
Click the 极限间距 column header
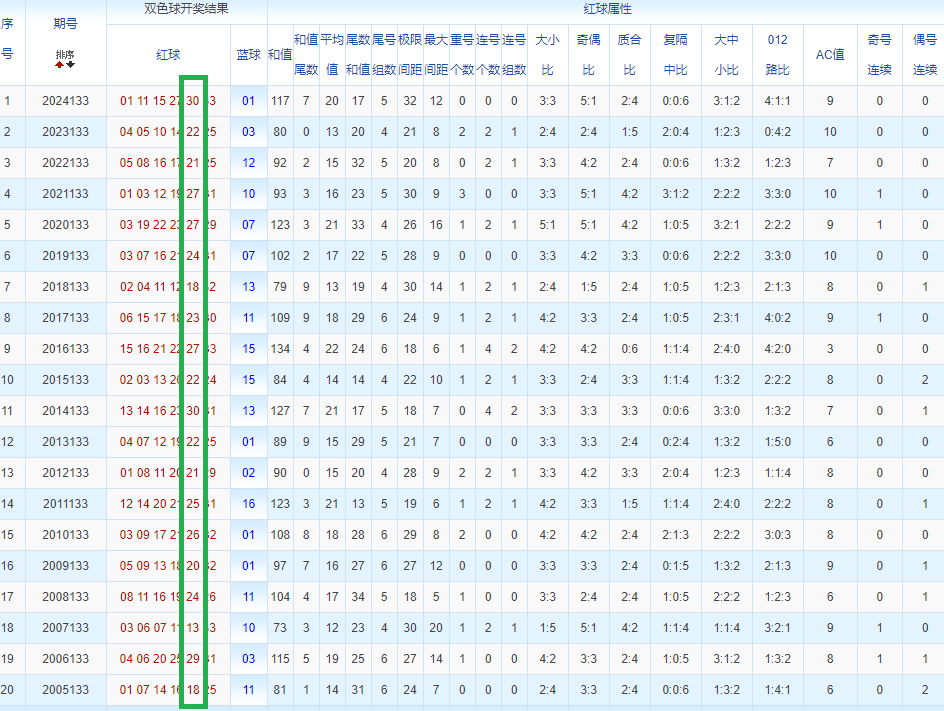410,55
